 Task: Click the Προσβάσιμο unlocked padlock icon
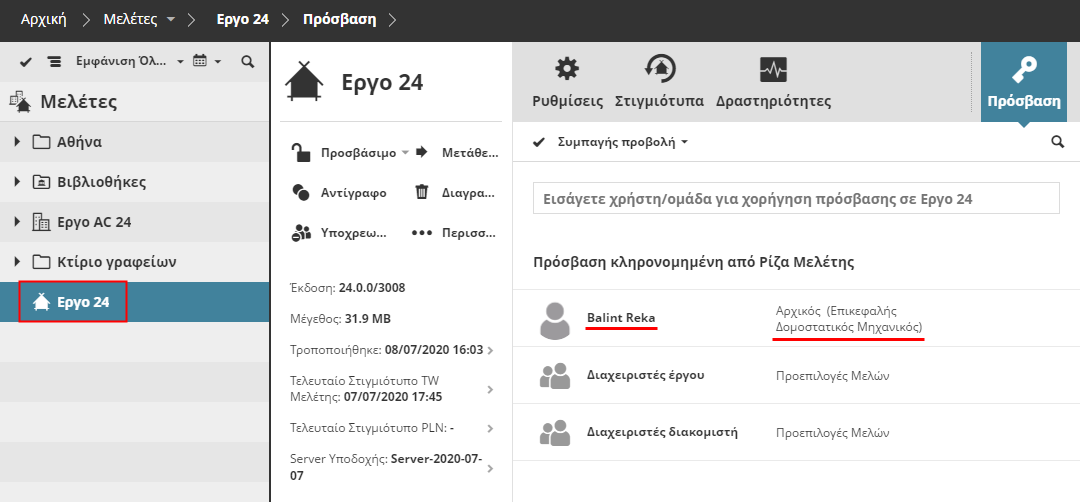[x=300, y=153]
